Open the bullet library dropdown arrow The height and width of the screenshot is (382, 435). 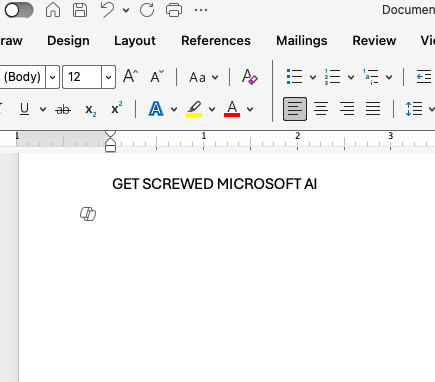tap(313, 77)
